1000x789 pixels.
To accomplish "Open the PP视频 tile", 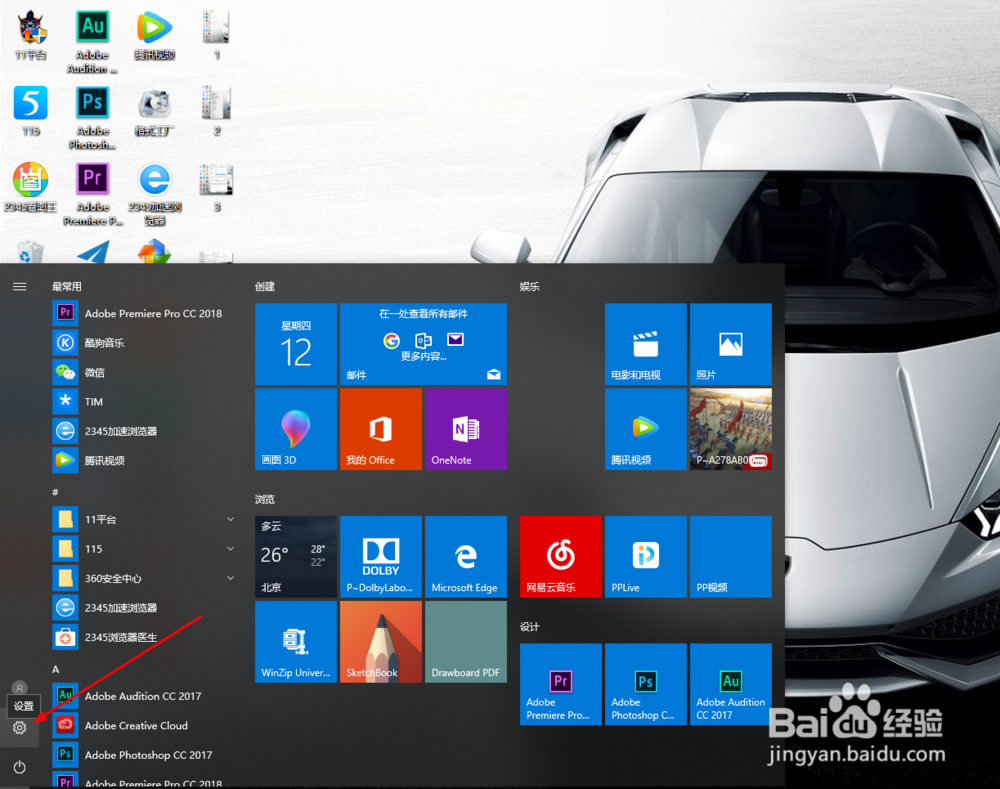I will click(731, 557).
